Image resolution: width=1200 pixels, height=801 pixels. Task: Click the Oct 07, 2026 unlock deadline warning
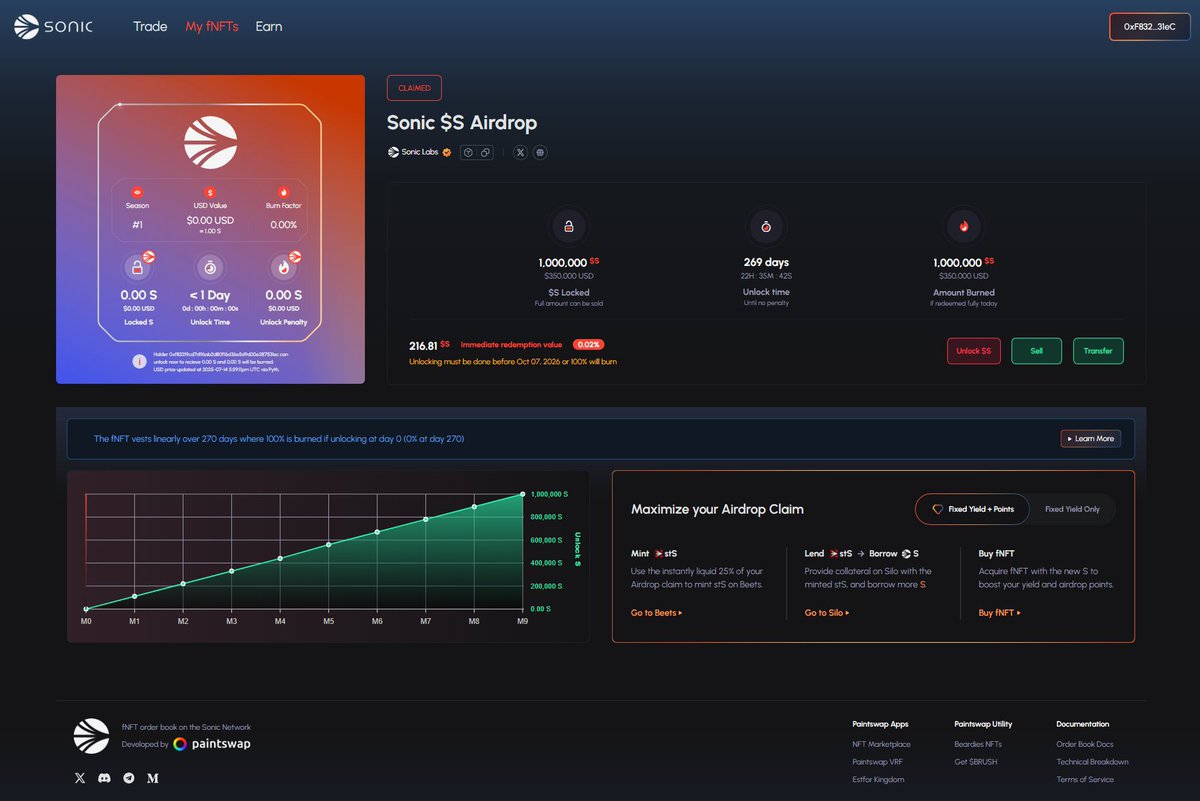513,361
